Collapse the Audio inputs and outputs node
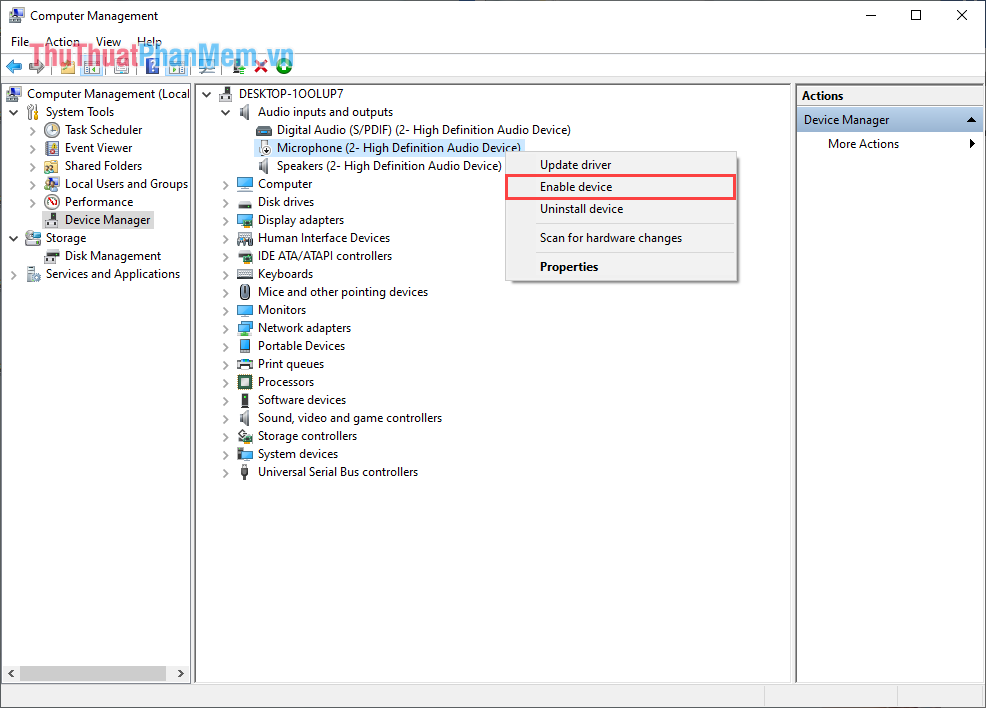This screenshot has height=708, width=986. click(x=224, y=111)
